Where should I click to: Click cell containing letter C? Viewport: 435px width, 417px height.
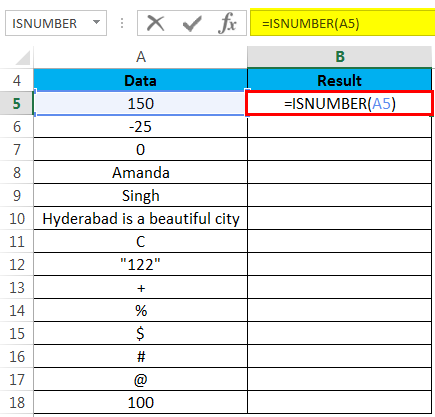coord(141,241)
